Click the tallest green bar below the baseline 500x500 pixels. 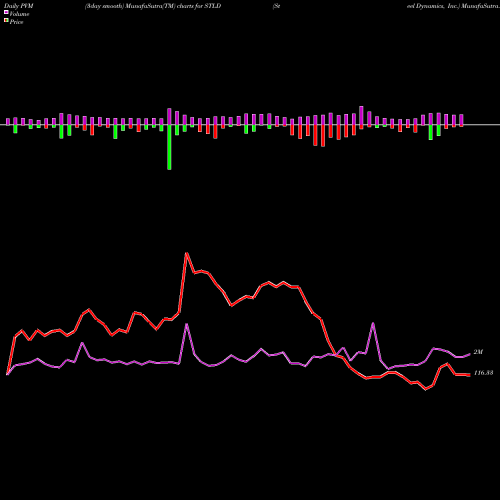click(x=169, y=147)
